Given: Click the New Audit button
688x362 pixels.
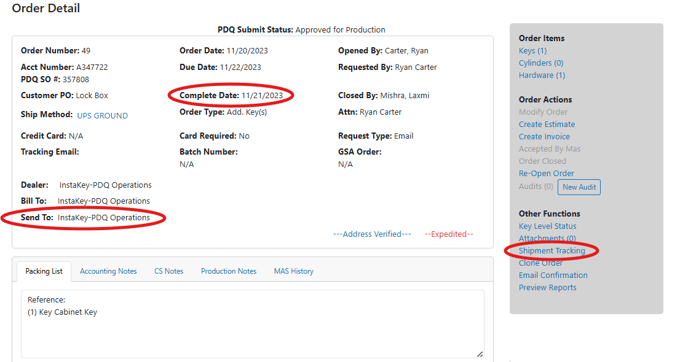Looking at the screenshot, I should click(579, 187).
